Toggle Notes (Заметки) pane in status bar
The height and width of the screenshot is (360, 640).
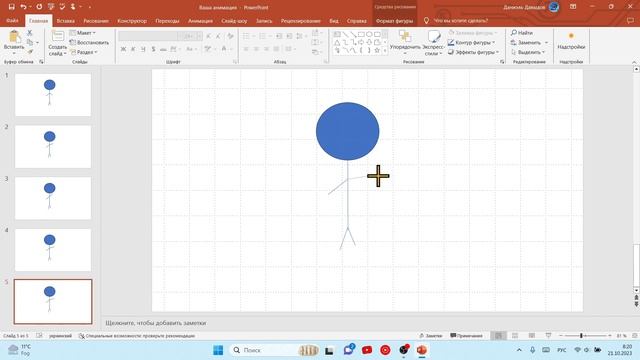tap(431, 336)
